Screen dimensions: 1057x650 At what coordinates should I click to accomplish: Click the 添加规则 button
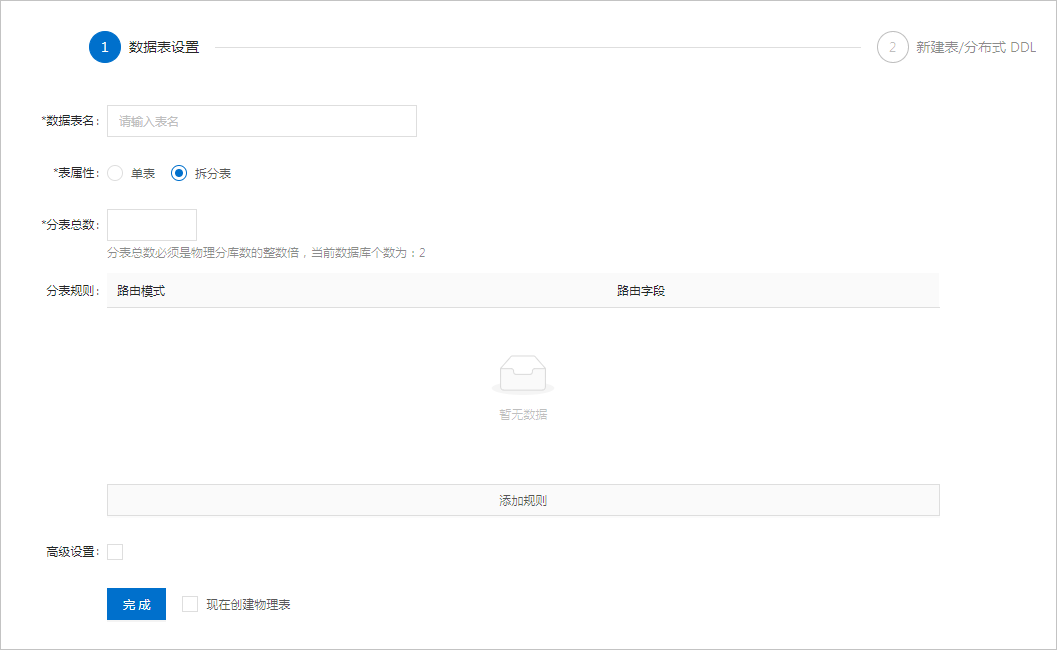point(523,500)
